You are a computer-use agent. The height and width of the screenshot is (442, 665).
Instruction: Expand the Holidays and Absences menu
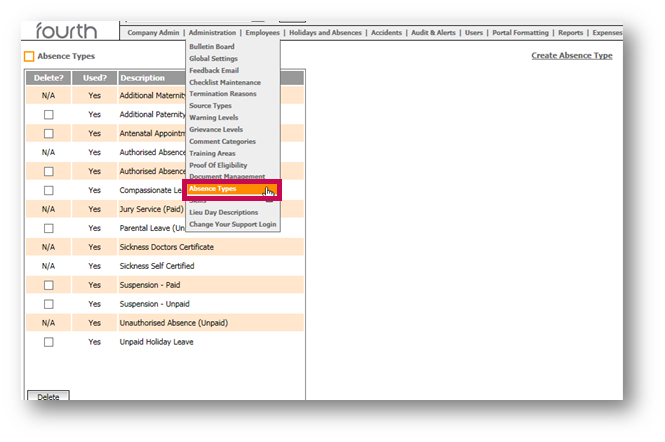point(326,33)
